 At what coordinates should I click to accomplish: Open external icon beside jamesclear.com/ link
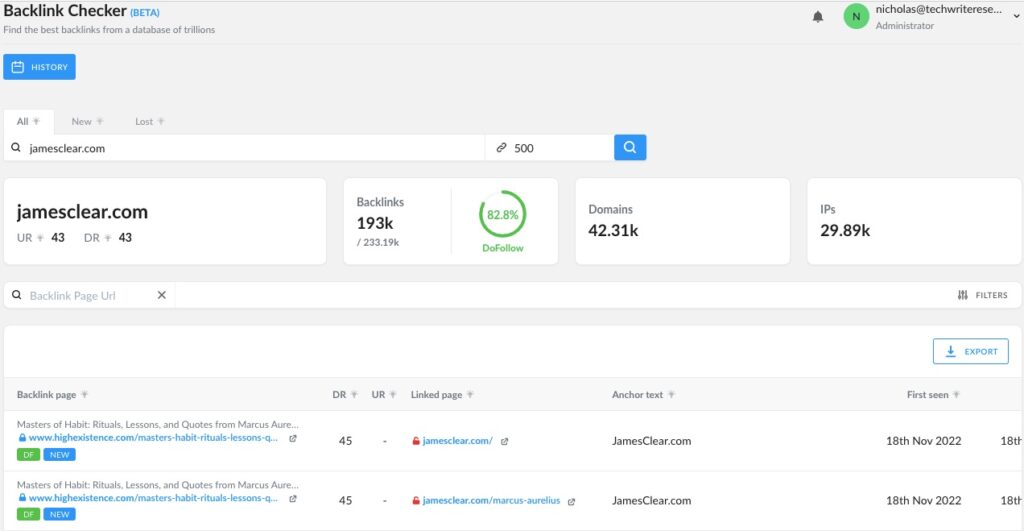pos(504,442)
